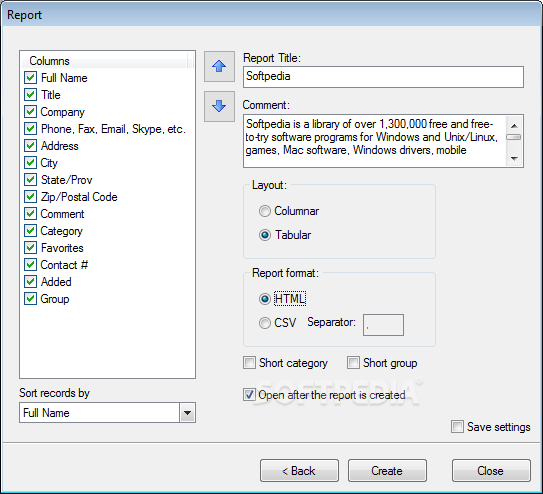Toggle the Added column checkbox
The height and width of the screenshot is (494, 543).
(x=30, y=281)
